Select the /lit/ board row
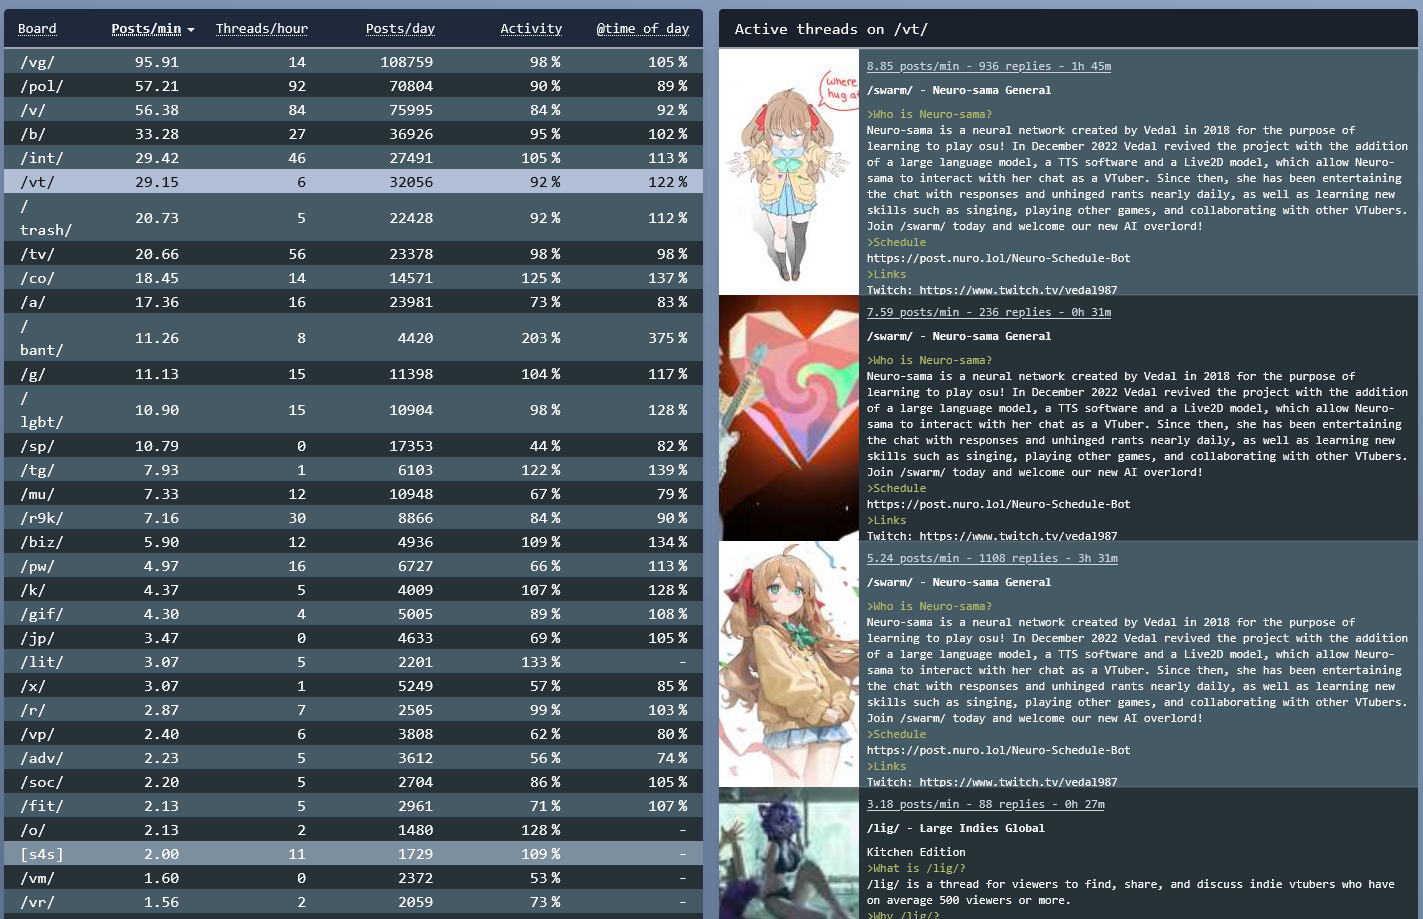Screen dimensions: 1423x919 coord(354,661)
